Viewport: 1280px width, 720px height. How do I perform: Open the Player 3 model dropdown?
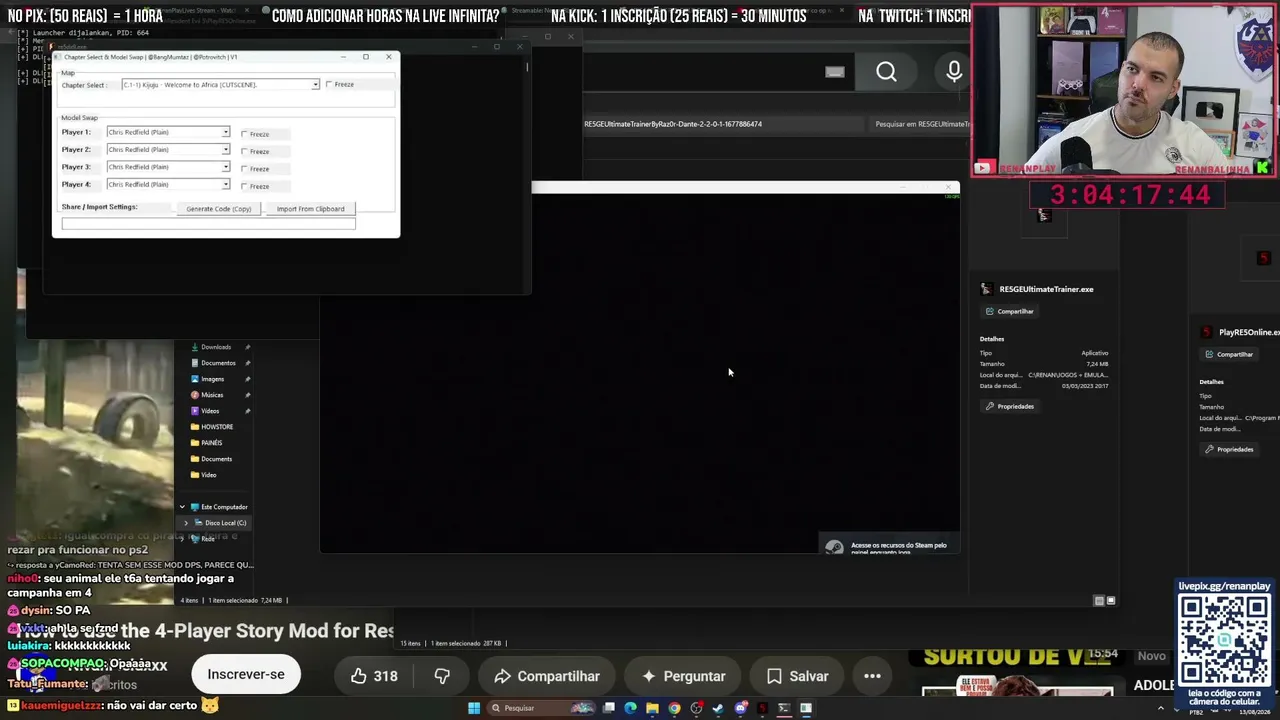coord(168,167)
